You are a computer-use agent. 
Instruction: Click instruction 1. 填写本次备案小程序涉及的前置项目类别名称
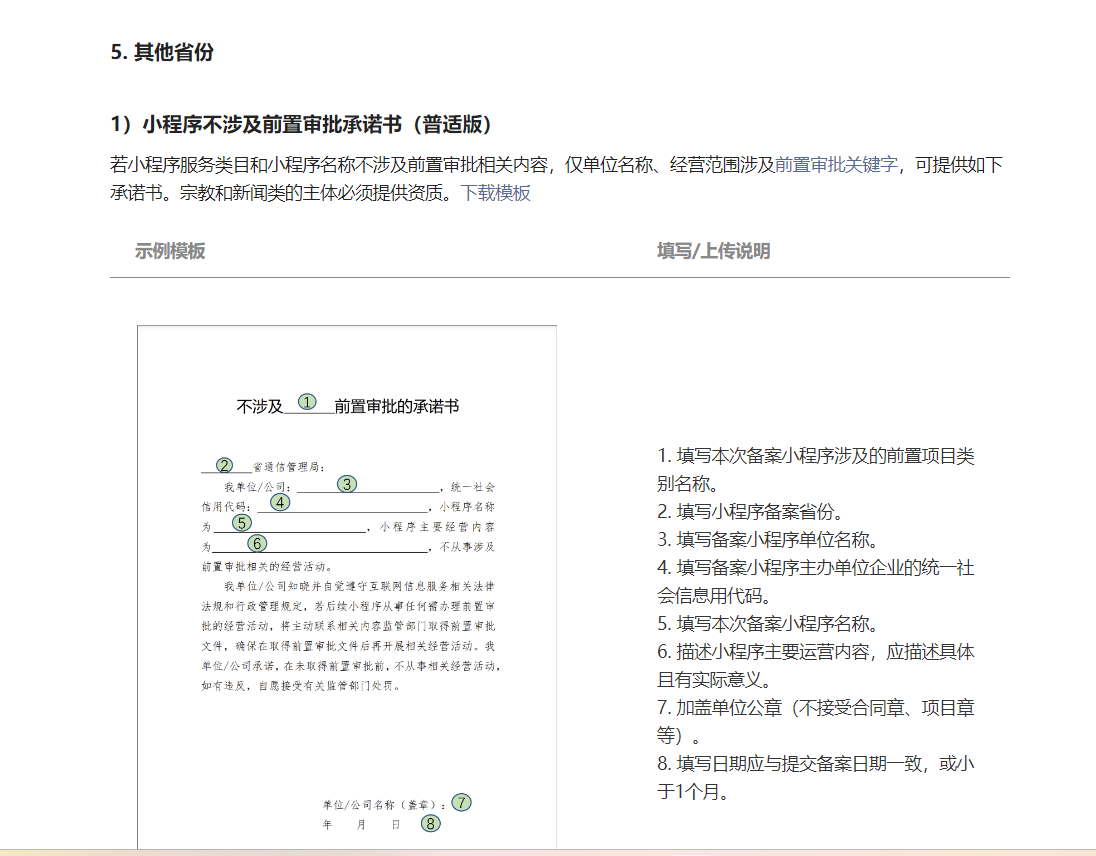816,470
